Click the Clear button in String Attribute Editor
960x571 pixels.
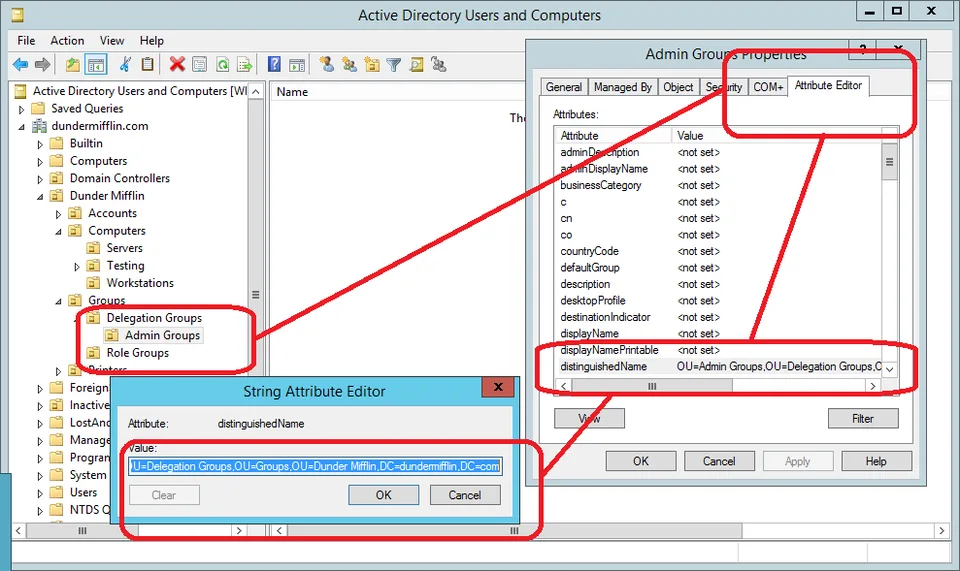pyautogui.click(x=163, y=495)
